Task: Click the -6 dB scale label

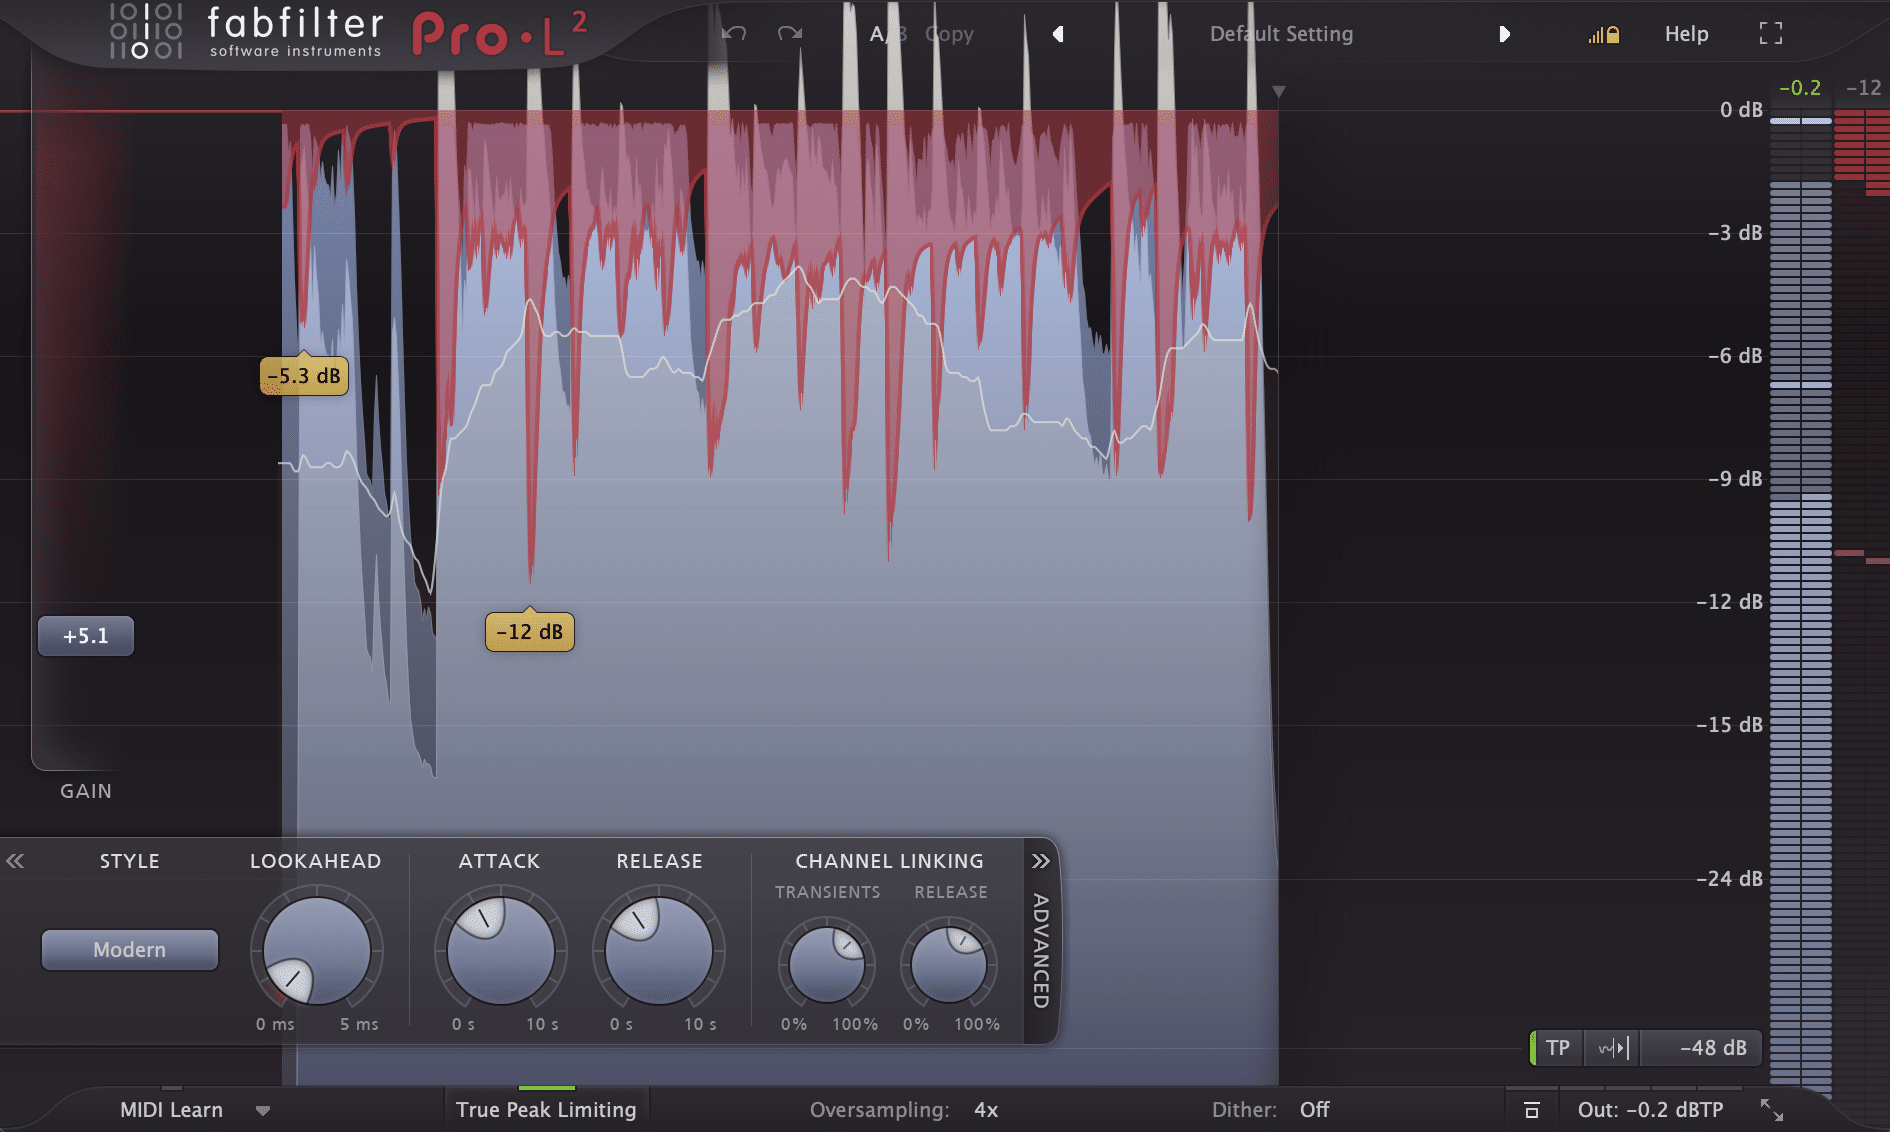Action: click(x=1735, y=356)
